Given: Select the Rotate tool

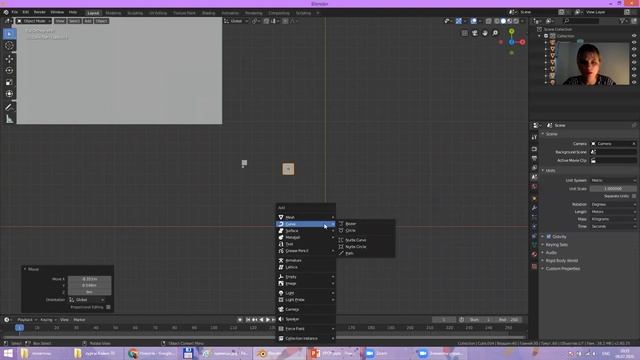Looking at the screenshot, I should [x=9, y=71].
